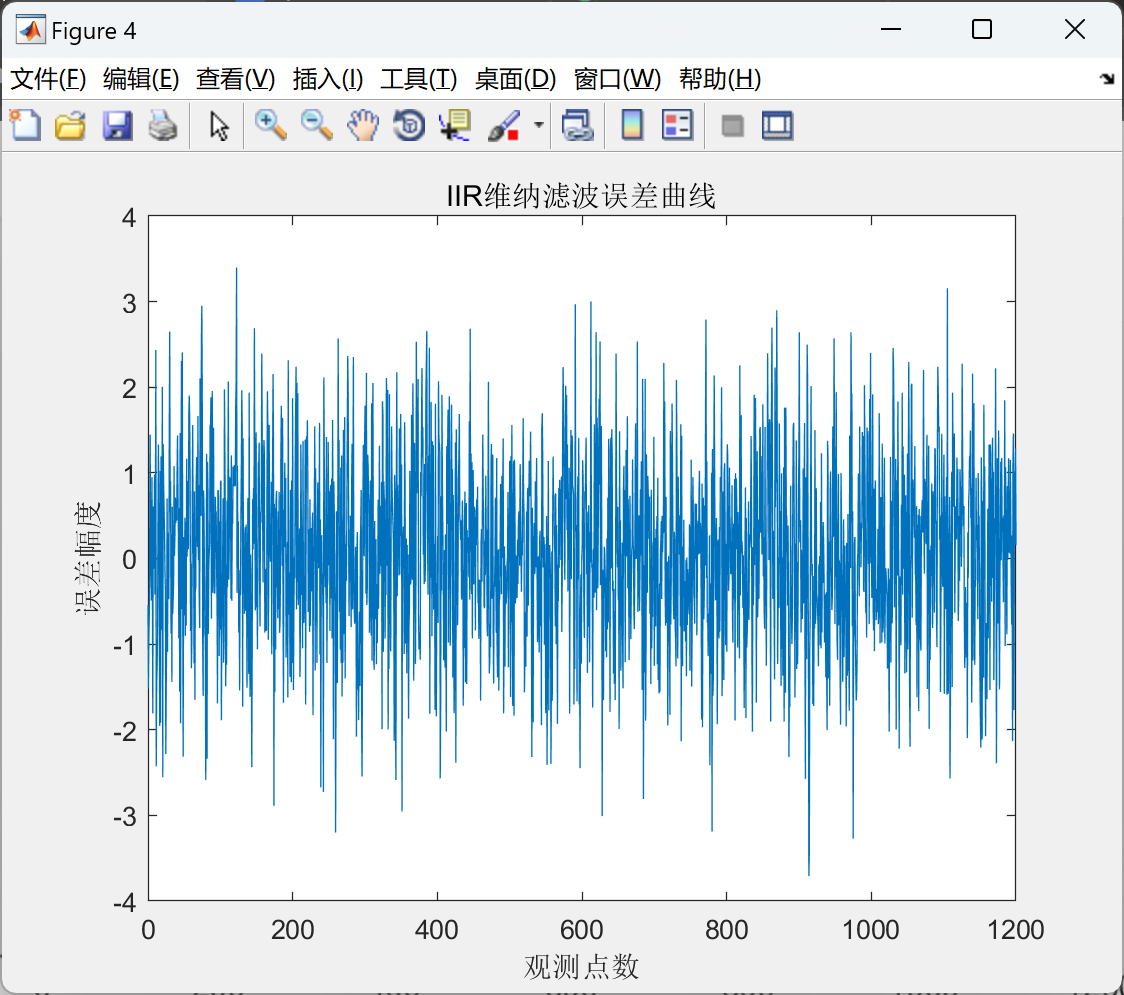This screenshot has width=1124, height=995.
Task: Open the 文件(F) menu
Action: click(43, 79)
